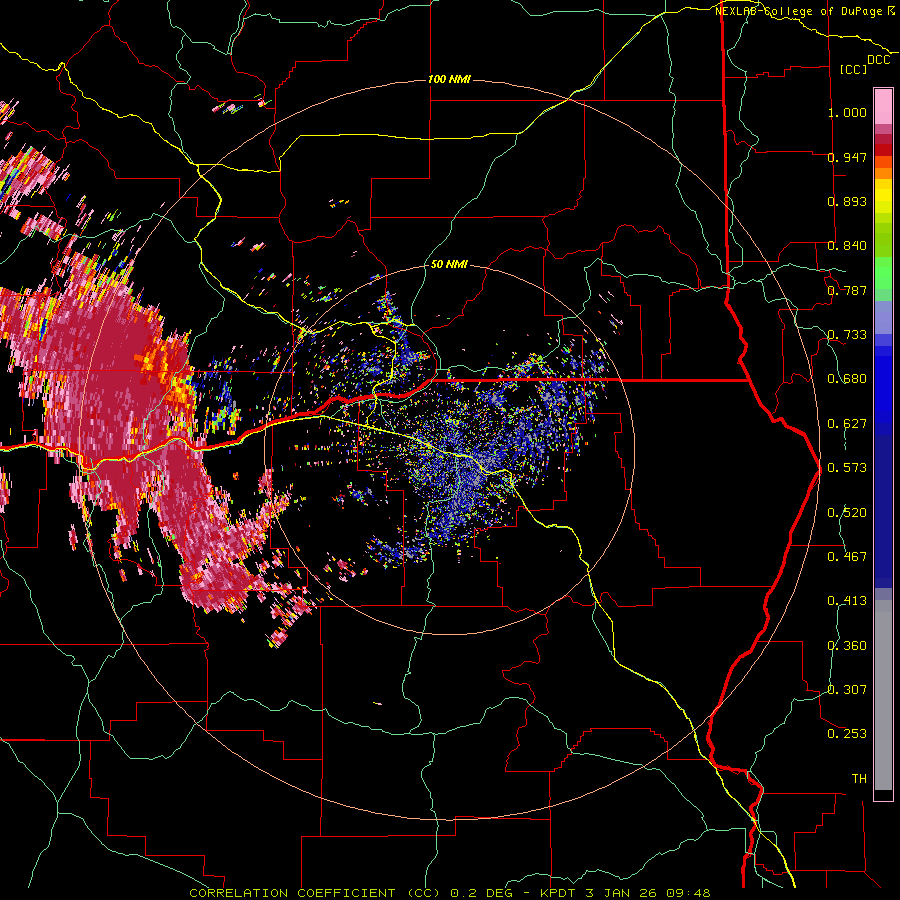This screenshot has height=900, width=900.
Task: Click the NEXLAB-College of DuPage credit text
Action: [x=799, y=11]
